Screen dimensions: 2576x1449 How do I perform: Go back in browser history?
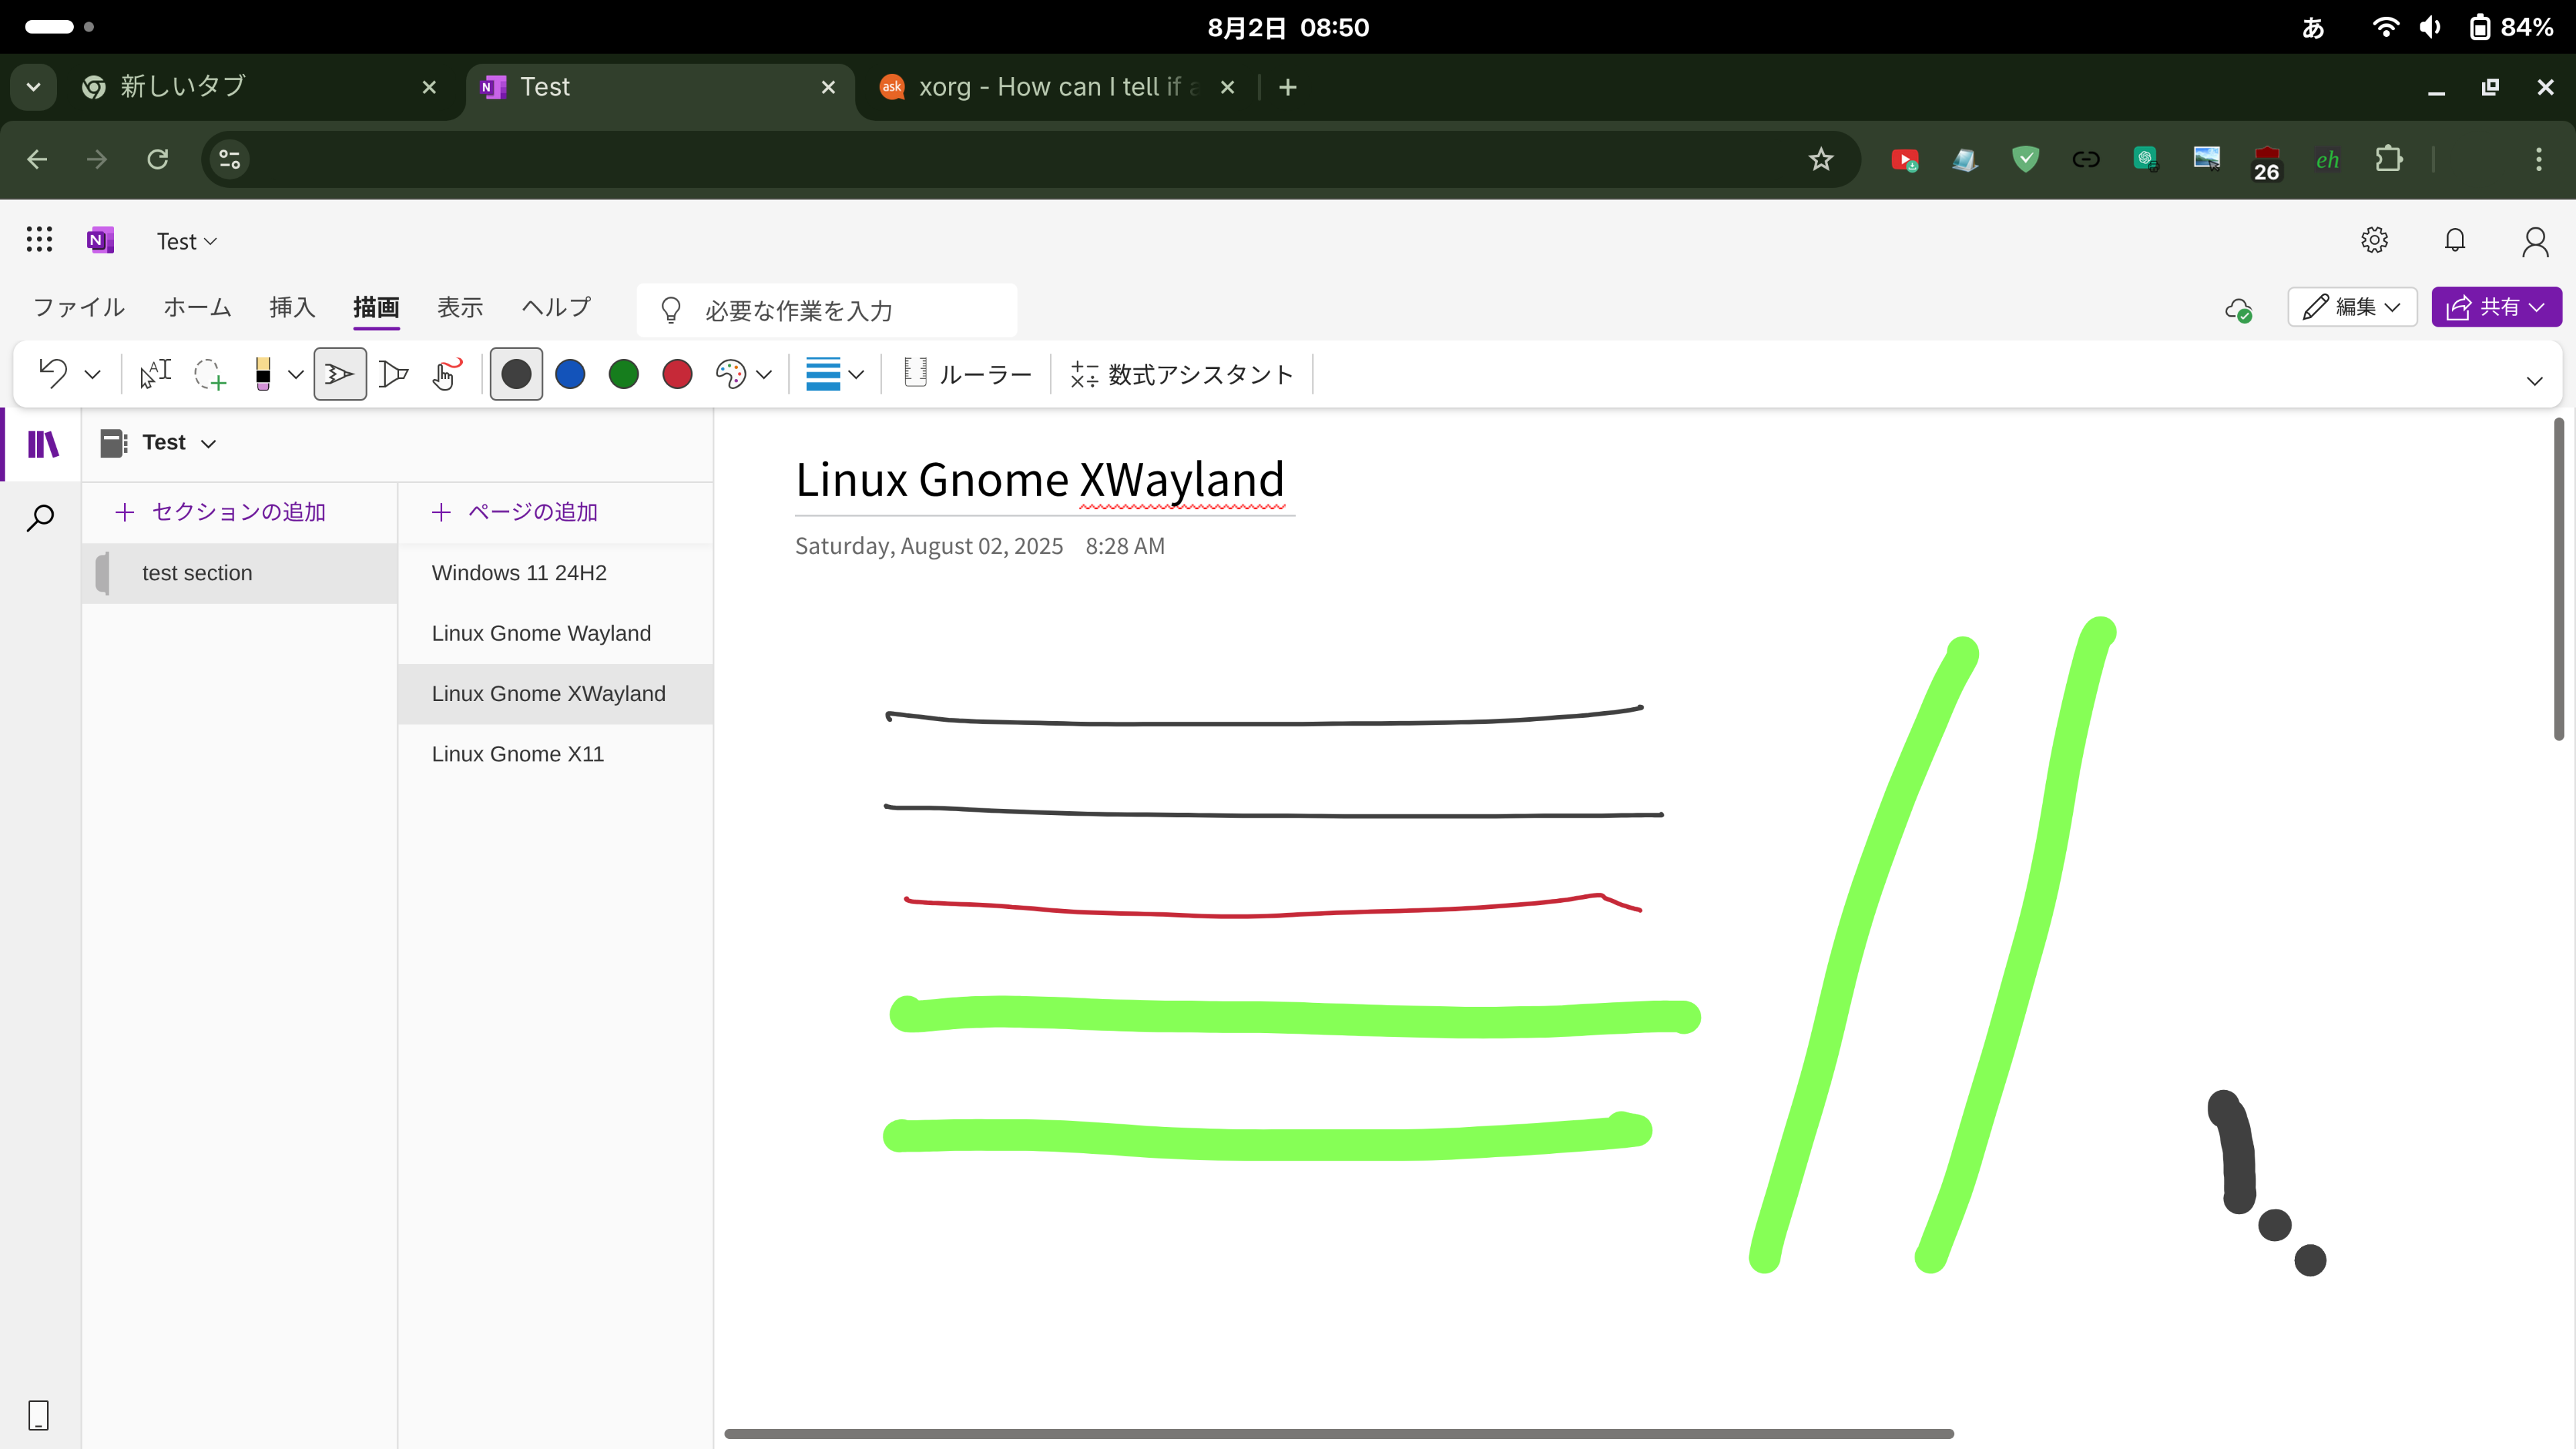(37, 159)
